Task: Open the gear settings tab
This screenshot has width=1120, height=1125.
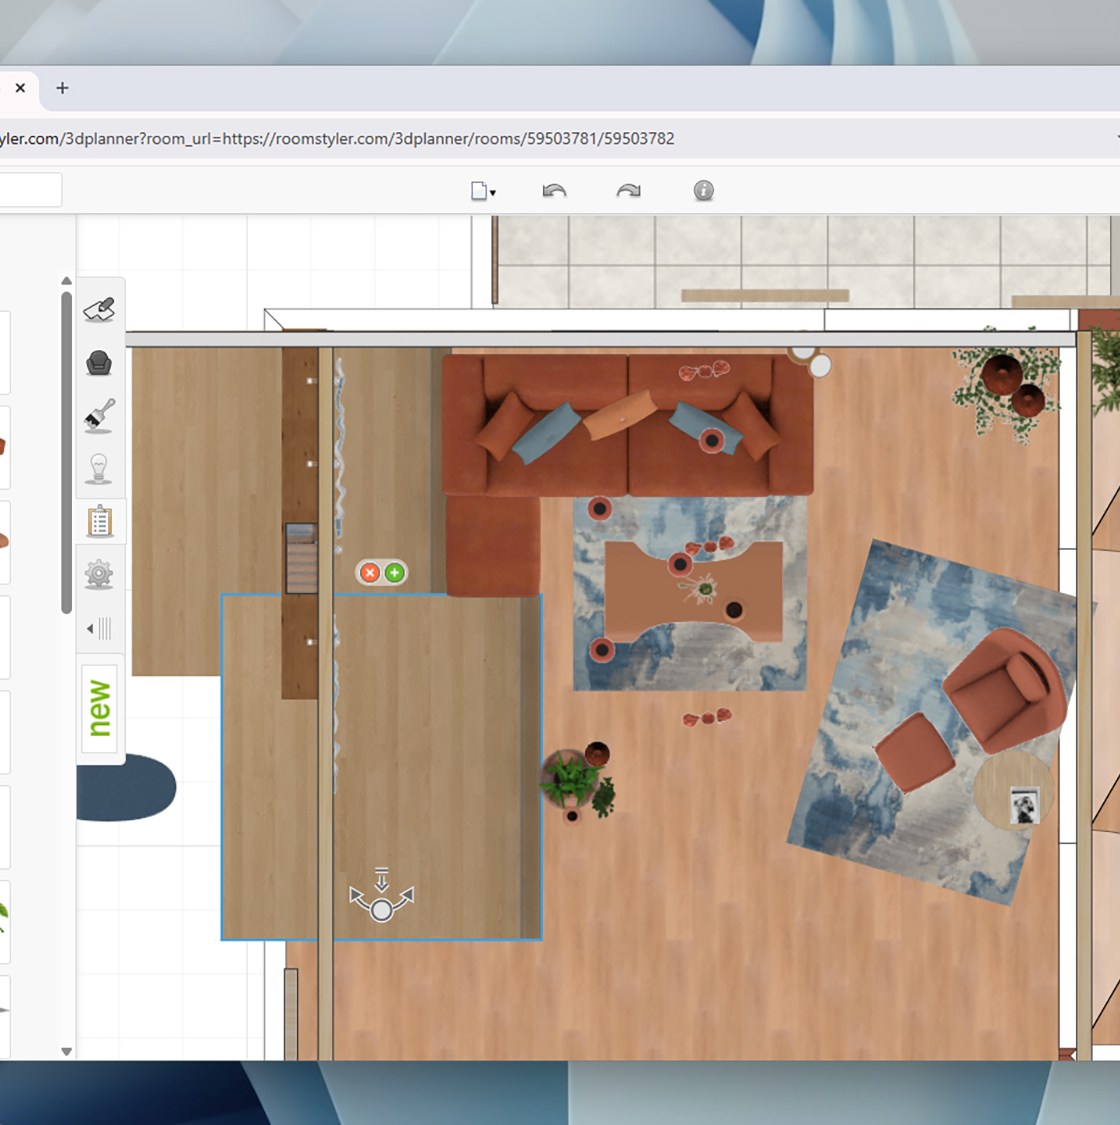Action: 99,574
